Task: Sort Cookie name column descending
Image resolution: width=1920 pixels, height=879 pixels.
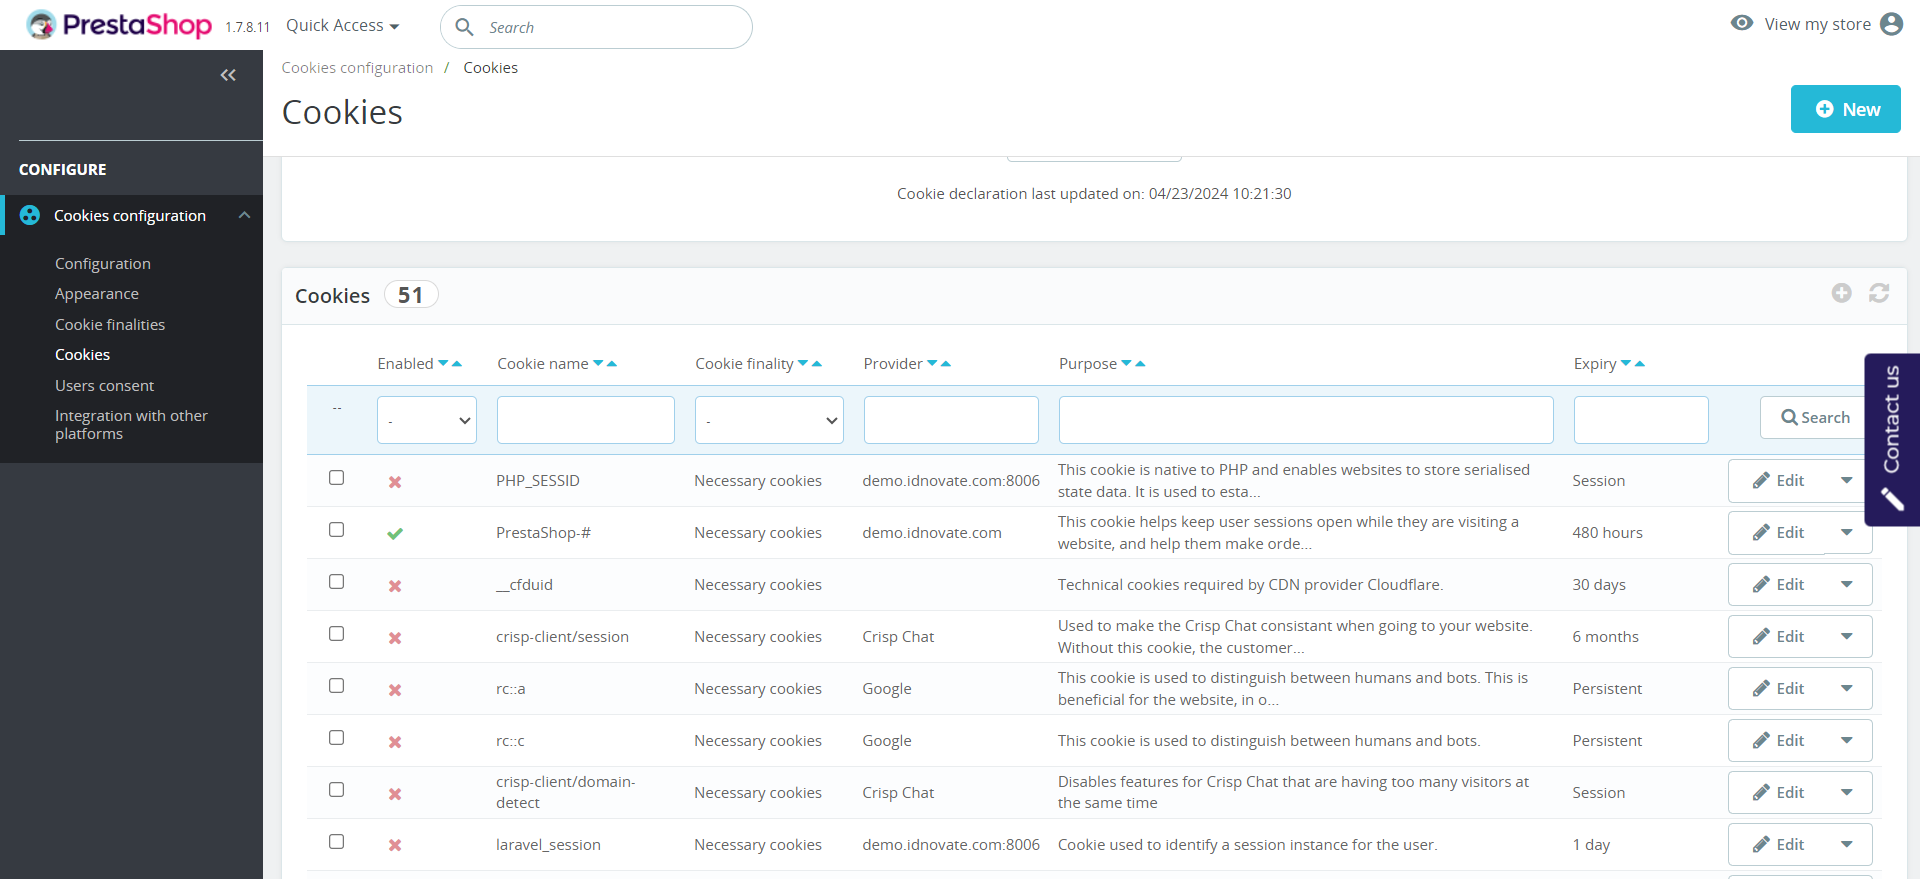Action: coord(598,364)
